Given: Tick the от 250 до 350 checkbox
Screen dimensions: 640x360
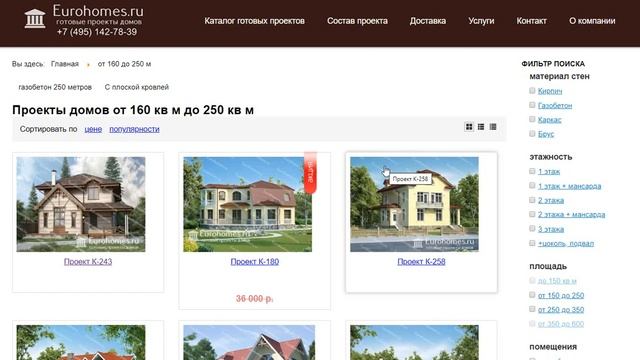Looking at the screenshot, I should click(532, 309).
